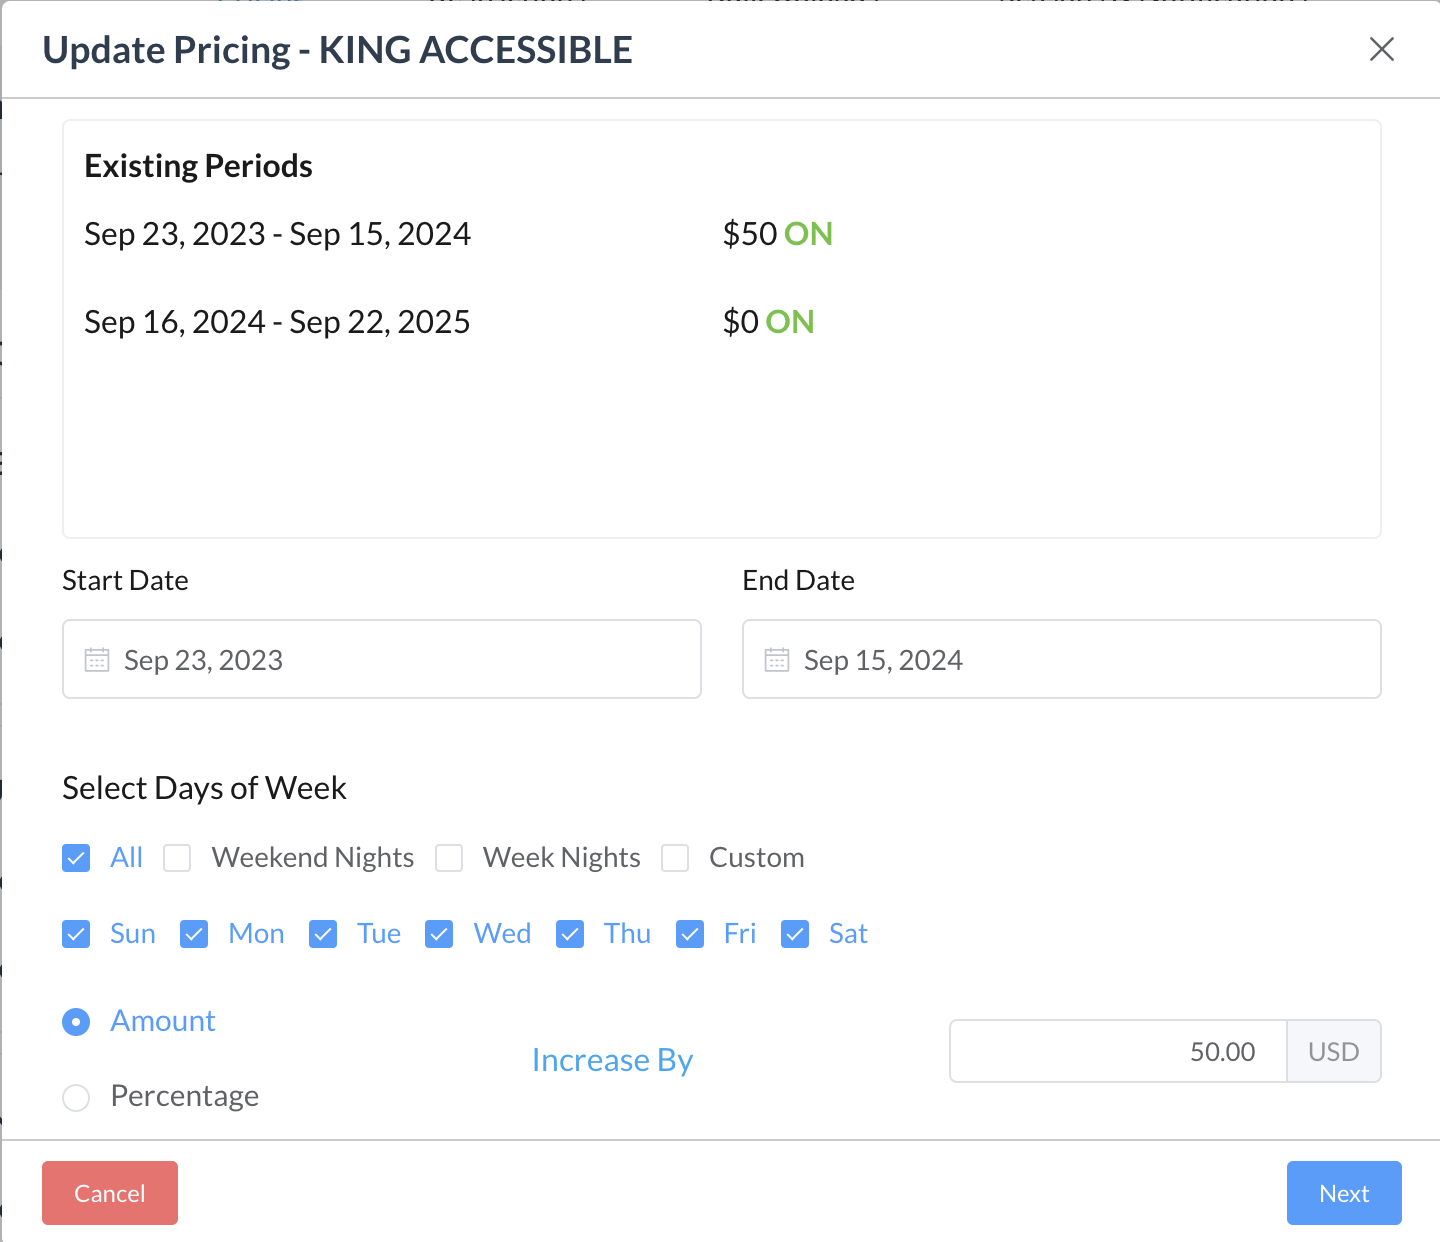The image size is (1440, 1242).
Task: Uncheck the All days checkbox
Action: [x=76, y=858]
